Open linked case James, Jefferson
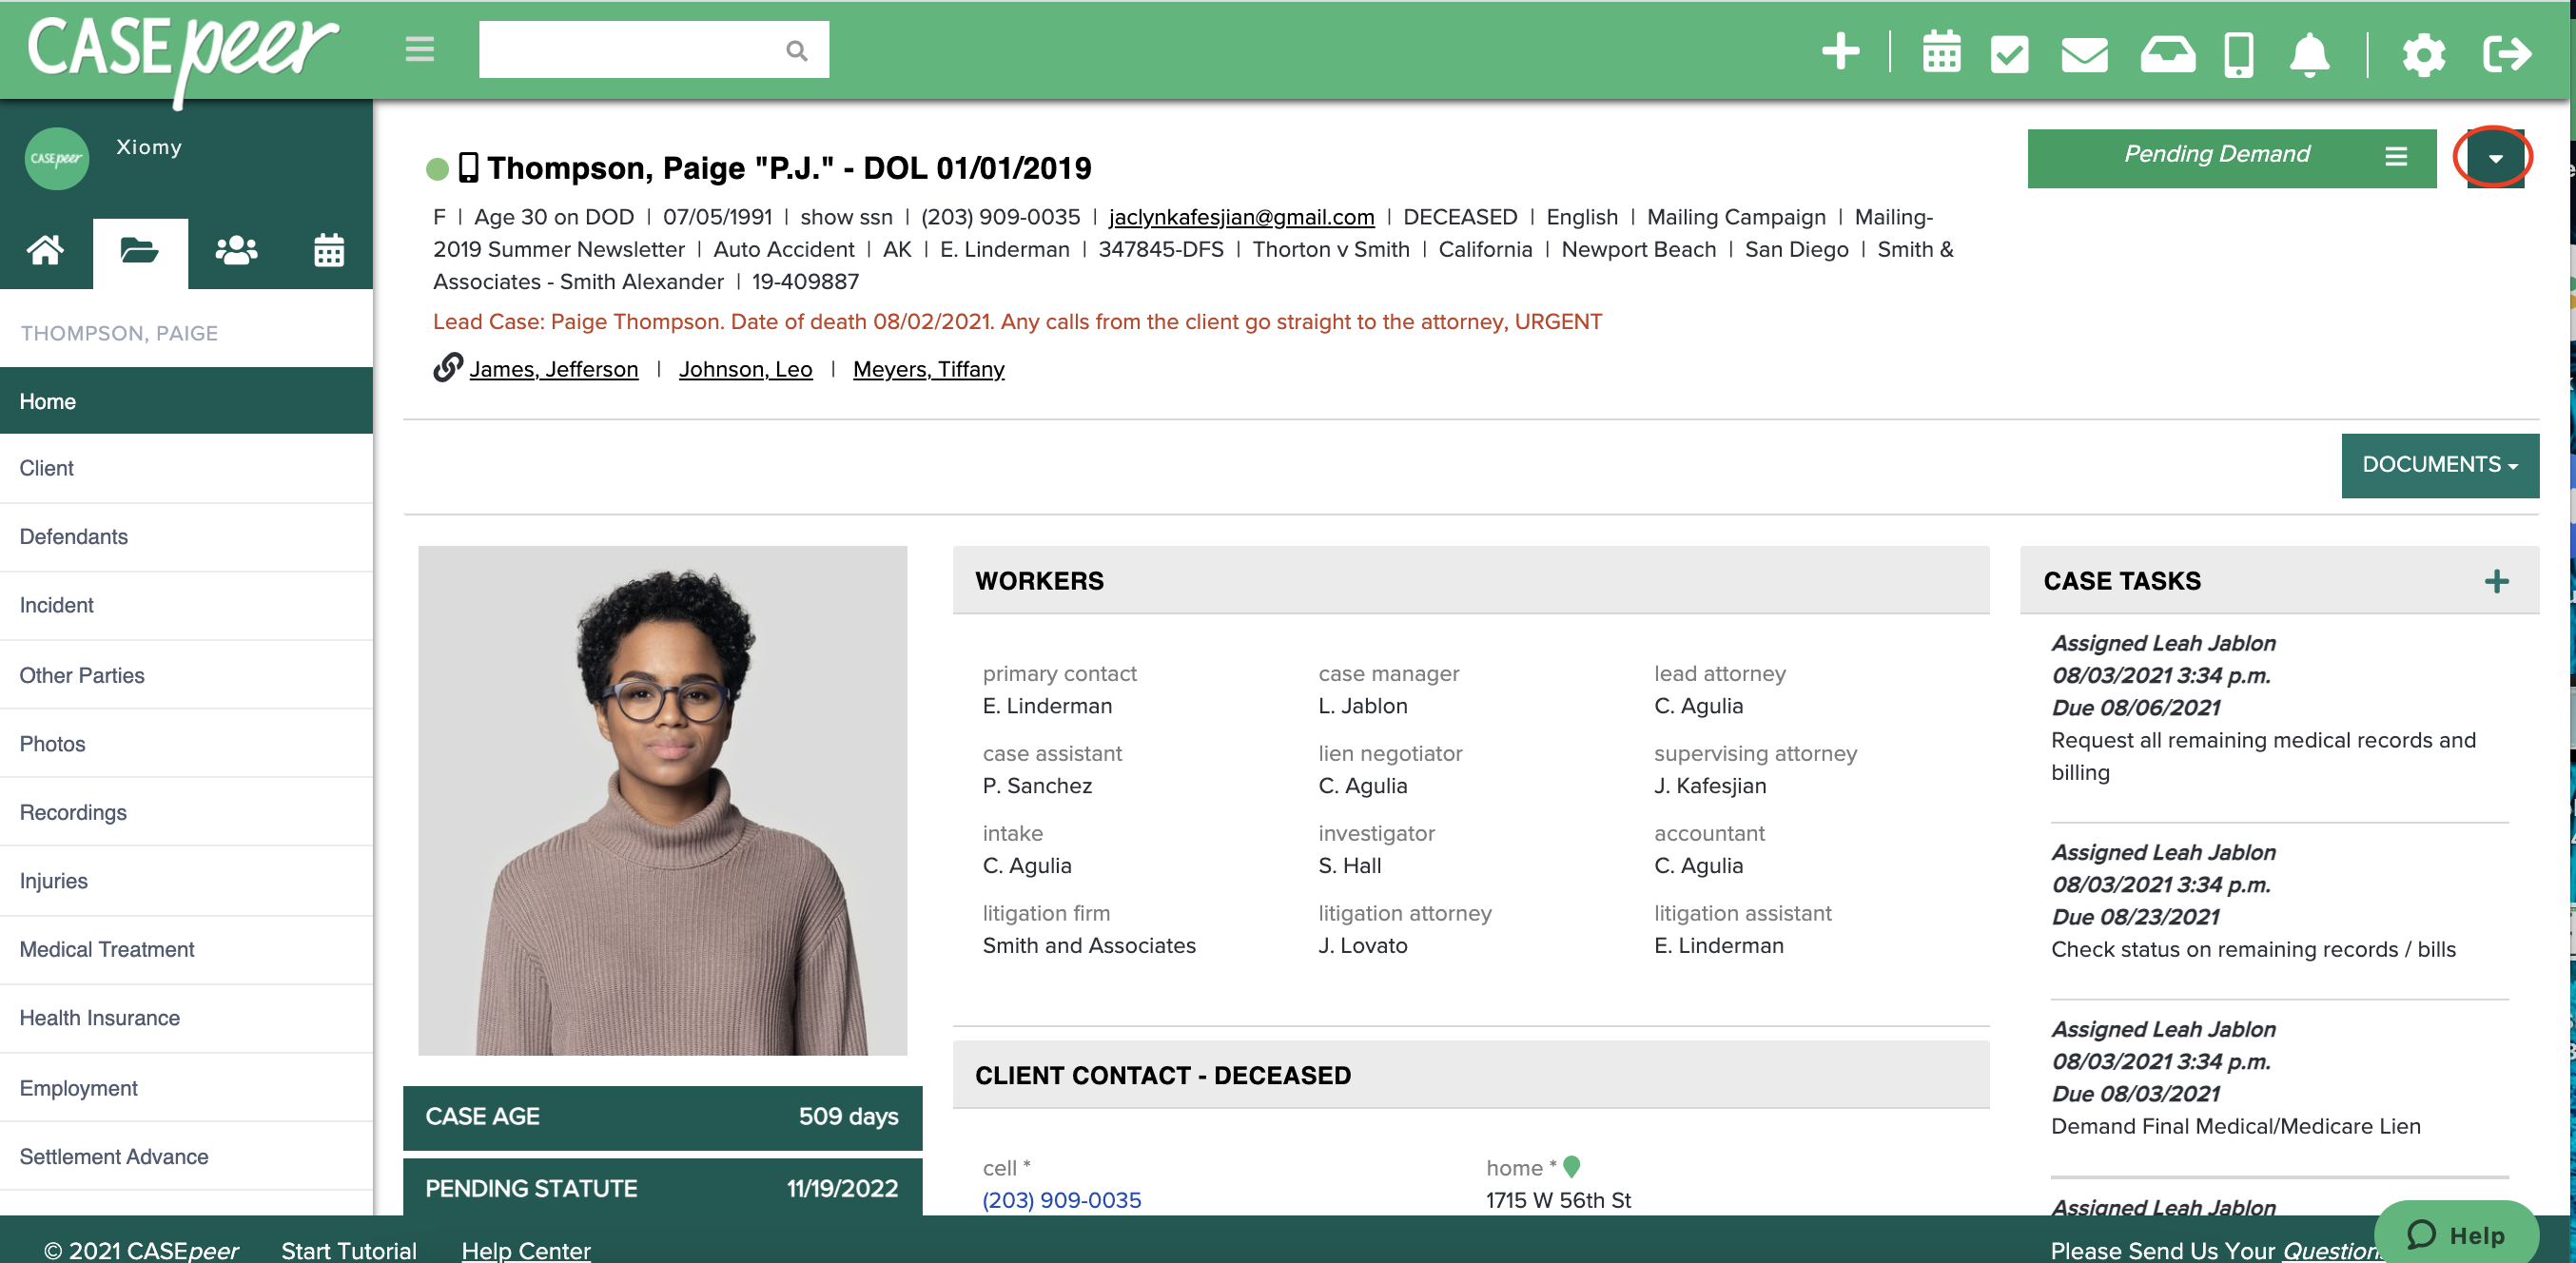This screenshot has height=1263, width=2576. click(x=554, y=369)
